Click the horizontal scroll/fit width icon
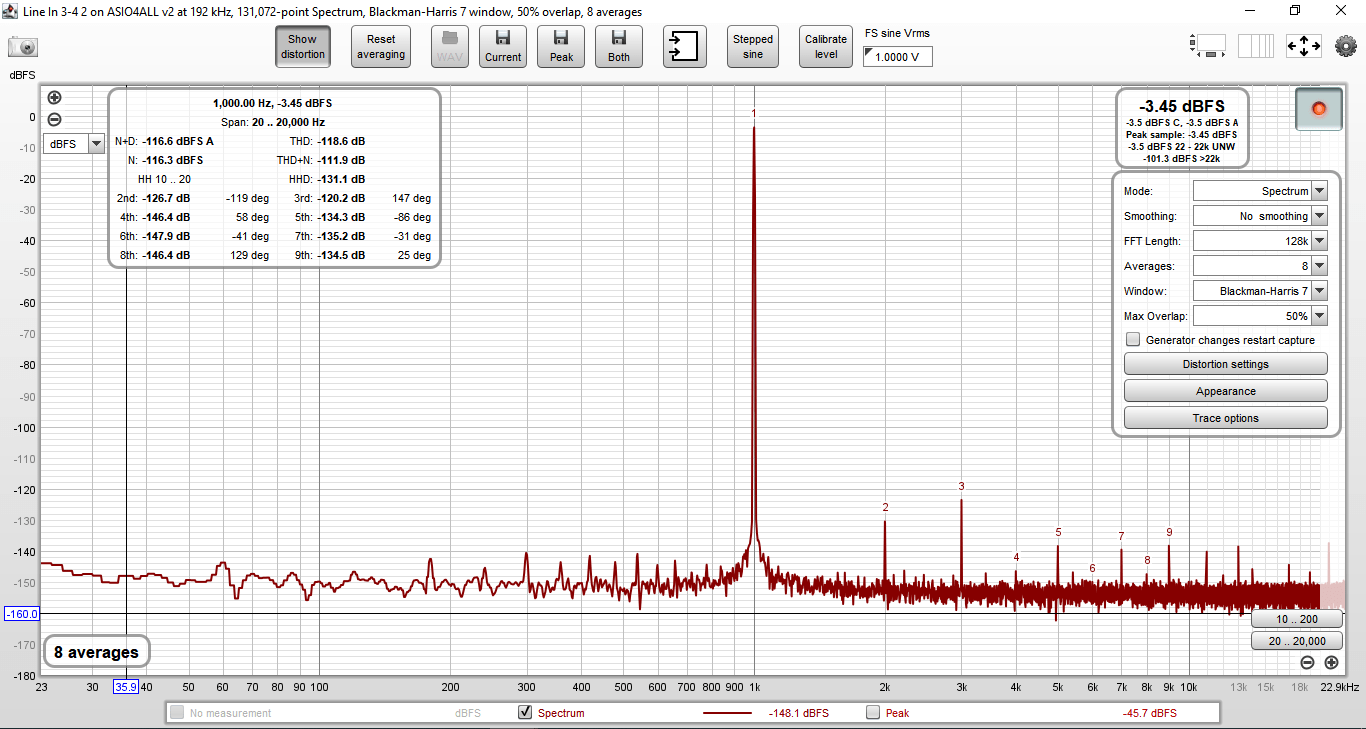The height and width of the screenshot is (729, 1366). click(x=1209, y=46)
